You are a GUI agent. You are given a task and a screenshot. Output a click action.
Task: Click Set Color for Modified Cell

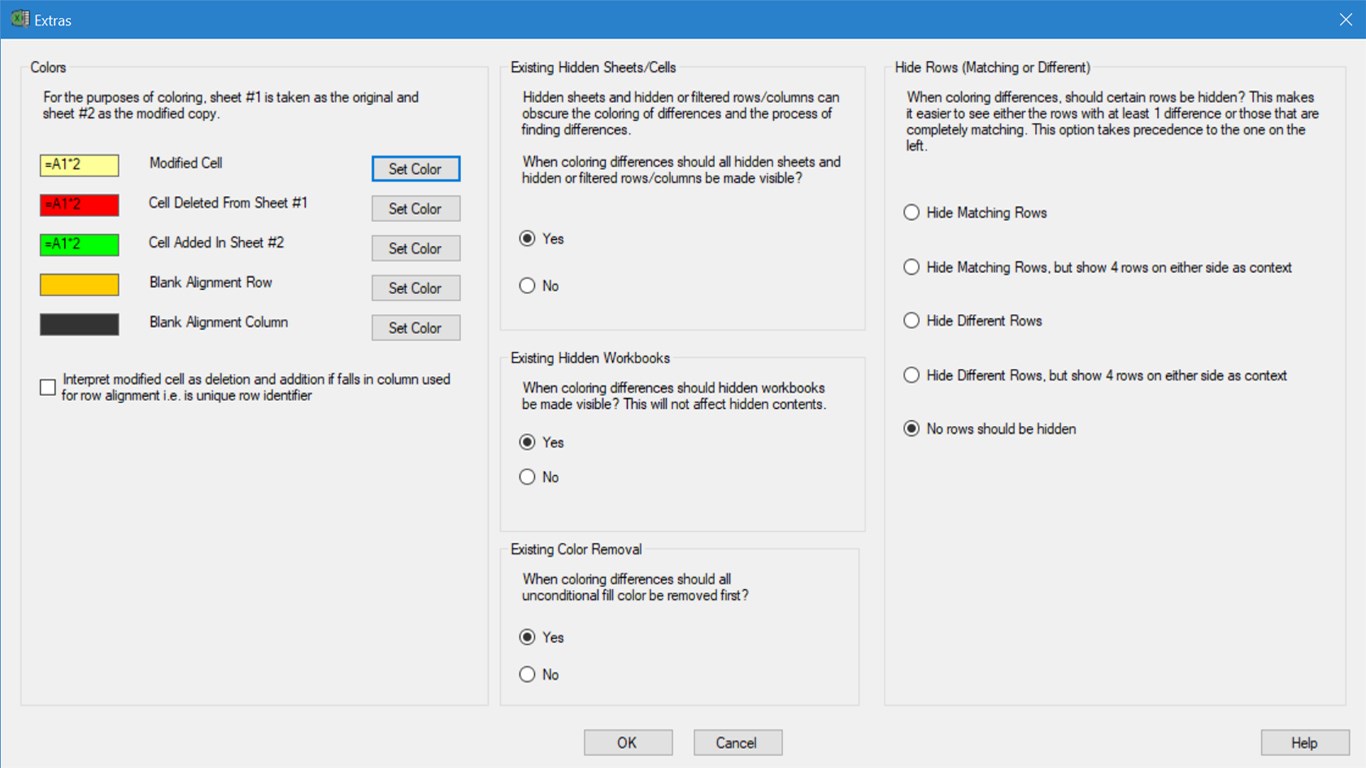click(x=415, y=169)
